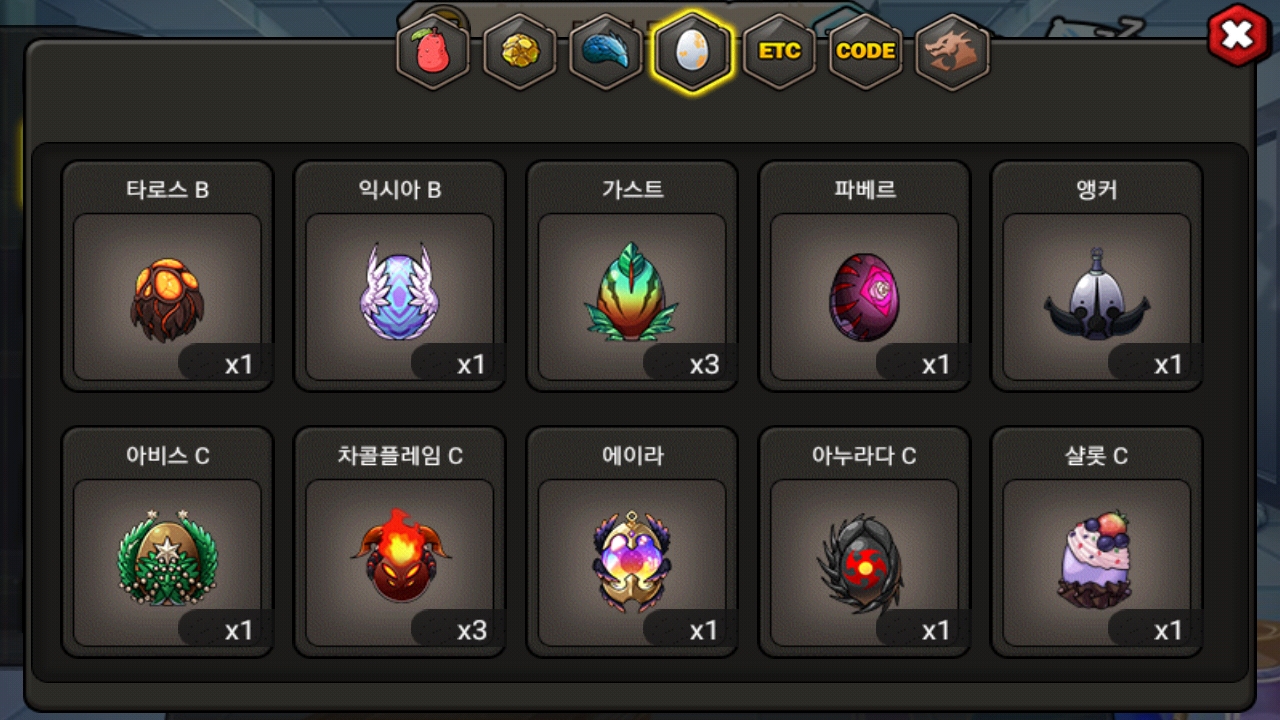Open the CODE tab
Screen dimensions: 1280x720
coord(865,52)
